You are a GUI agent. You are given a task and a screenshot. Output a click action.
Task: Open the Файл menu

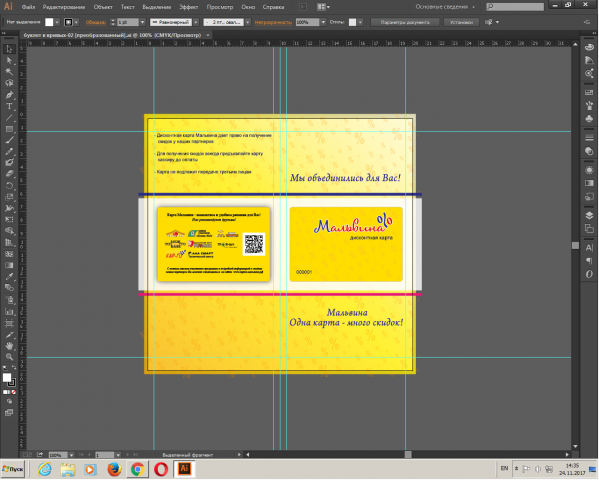(x=29, y=7)
